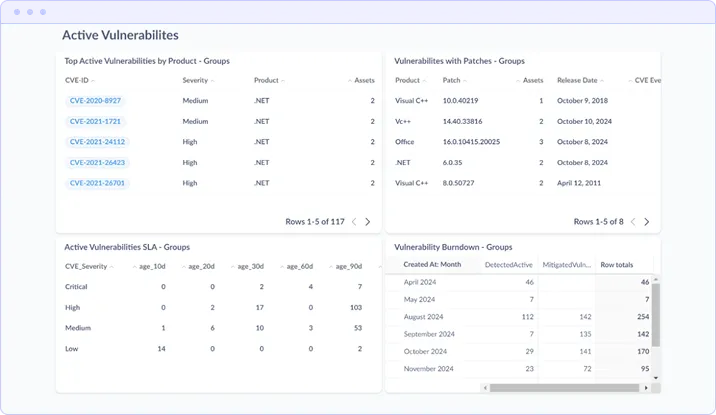Click the 'Rows 1-5 of 117' label
Viewport: 716px width, 415px height.
[x=315, y=222]
